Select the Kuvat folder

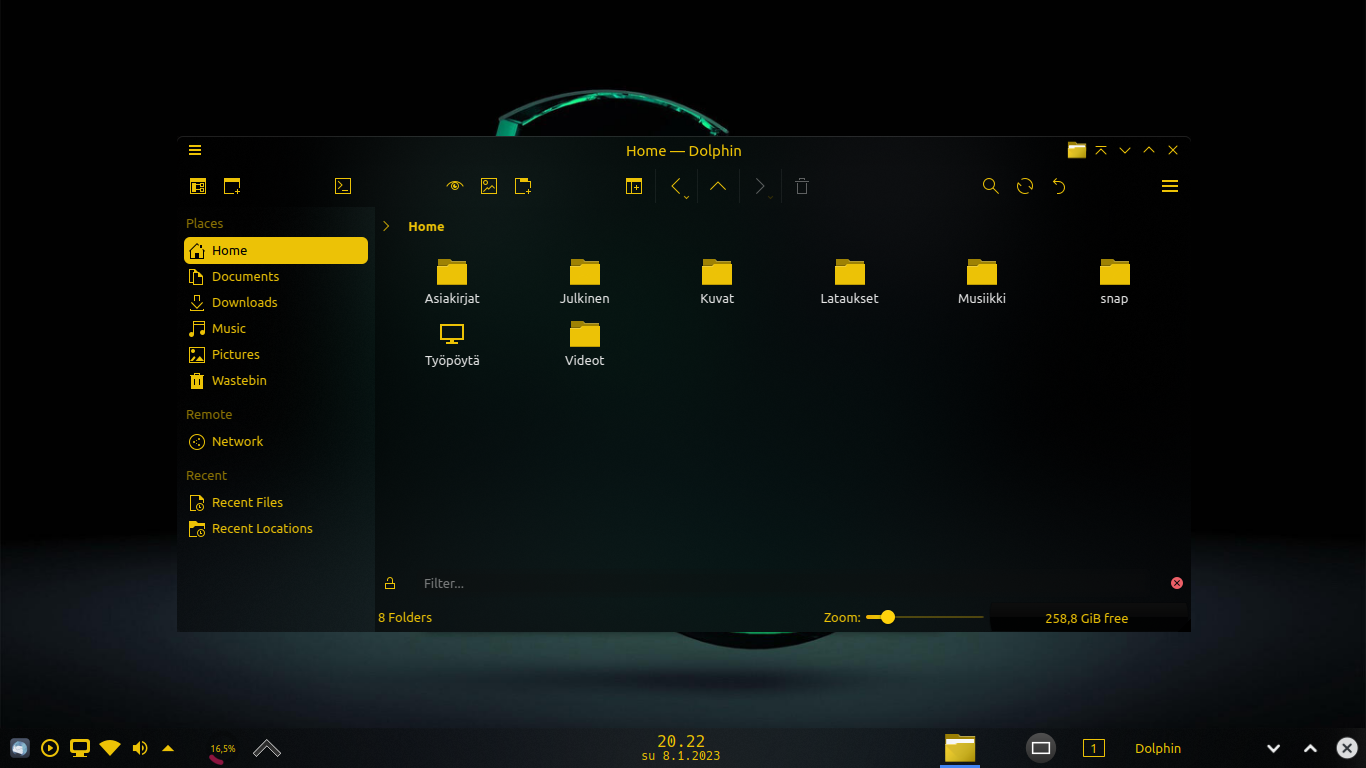click(x=717, y=282)
